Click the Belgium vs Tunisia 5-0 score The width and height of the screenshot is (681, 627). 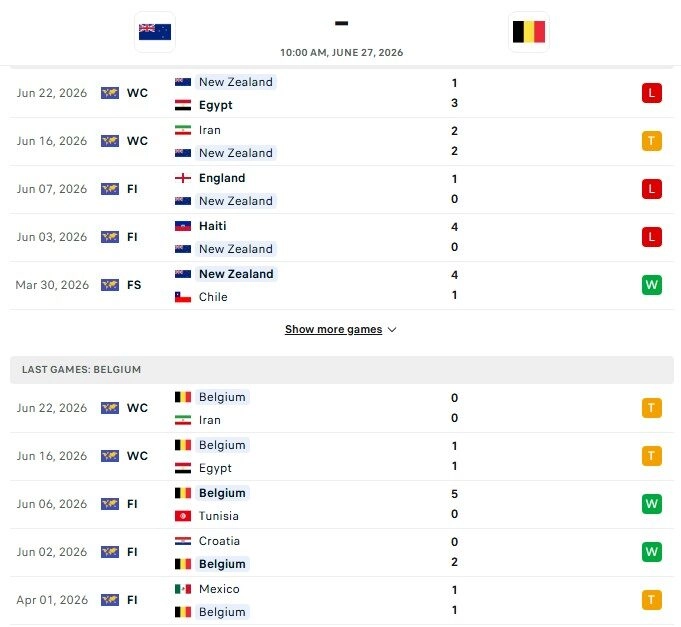point(454,504)
